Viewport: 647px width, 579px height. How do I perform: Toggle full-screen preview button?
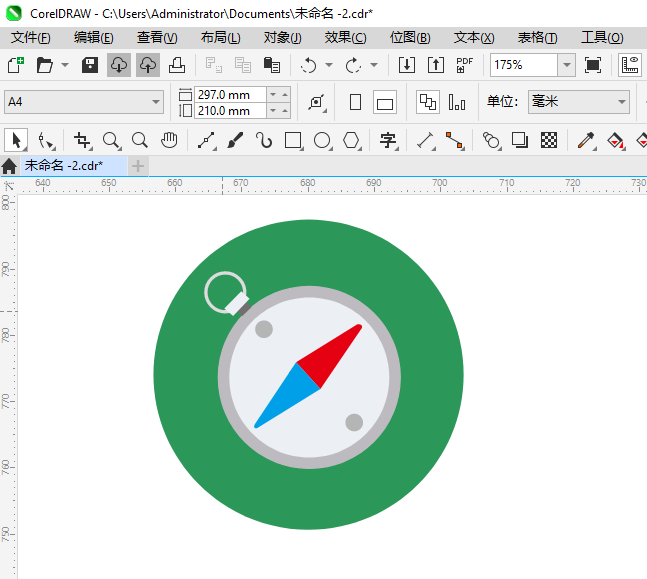coord(593,65)
